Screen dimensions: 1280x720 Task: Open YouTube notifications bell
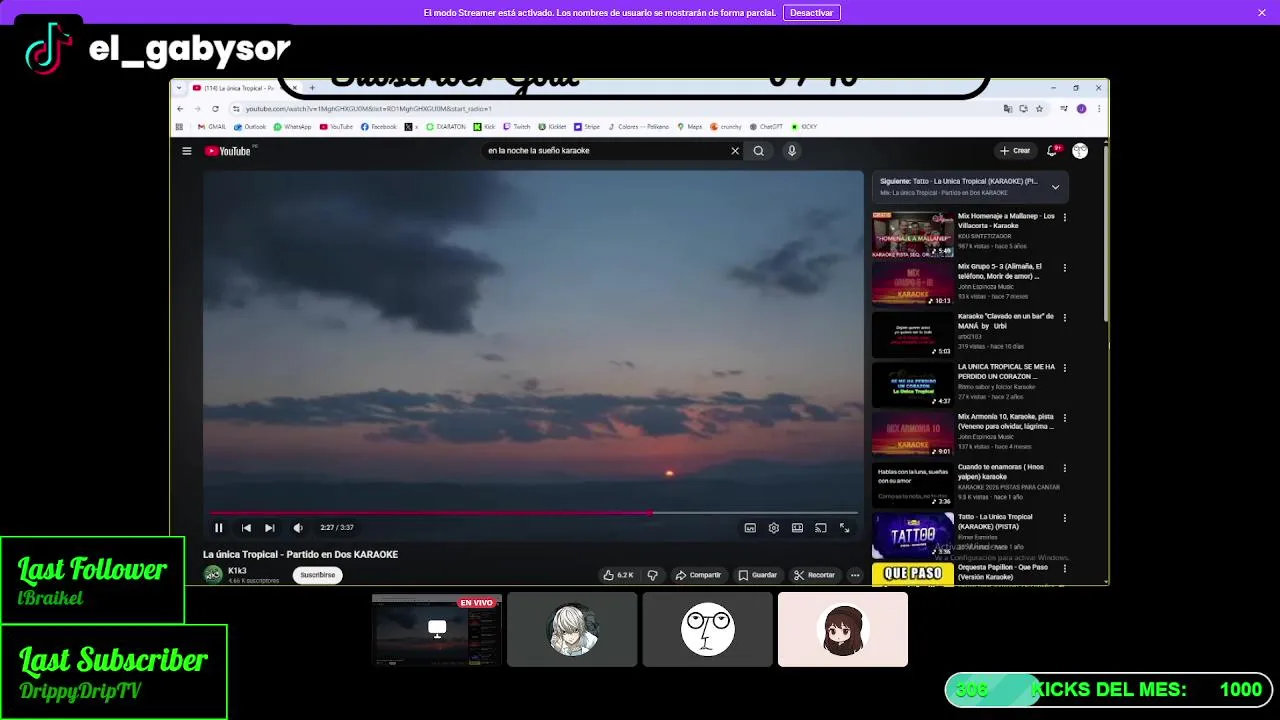pyautogui.click(x=1052, y=151)
